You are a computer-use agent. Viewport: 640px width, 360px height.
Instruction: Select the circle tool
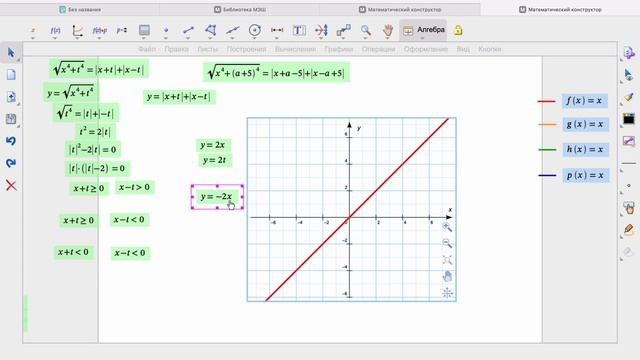pyautogui.click(x=255, y=30)
